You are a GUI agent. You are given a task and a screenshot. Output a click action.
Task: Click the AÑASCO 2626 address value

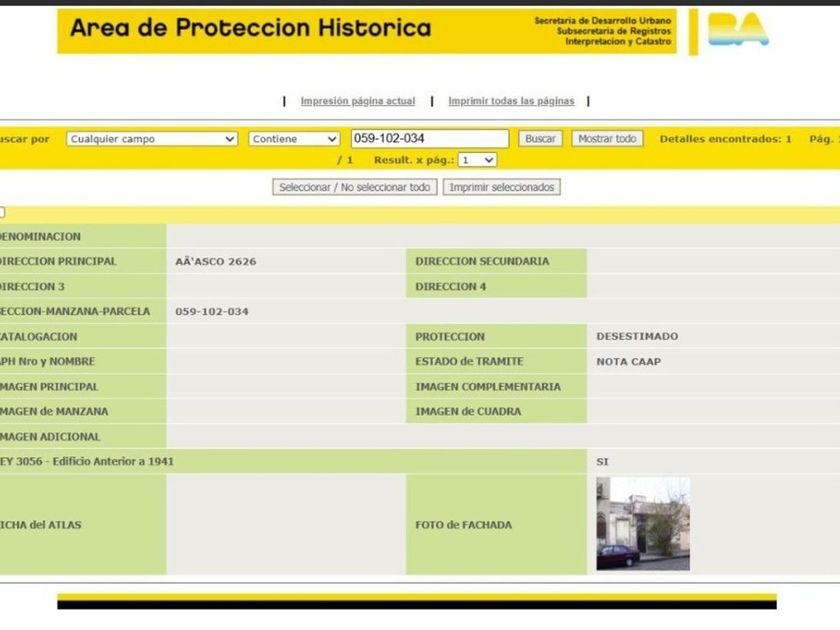pos(215,262)
